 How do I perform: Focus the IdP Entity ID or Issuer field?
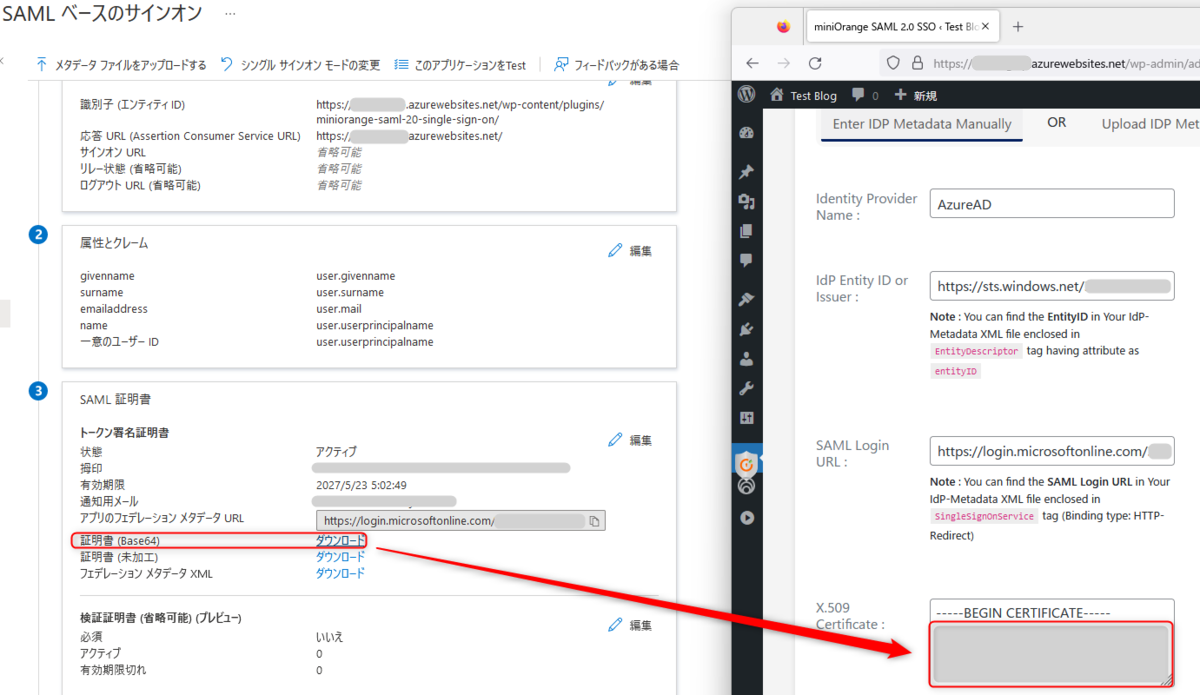pyautogui.click(x=1052, y=286)
